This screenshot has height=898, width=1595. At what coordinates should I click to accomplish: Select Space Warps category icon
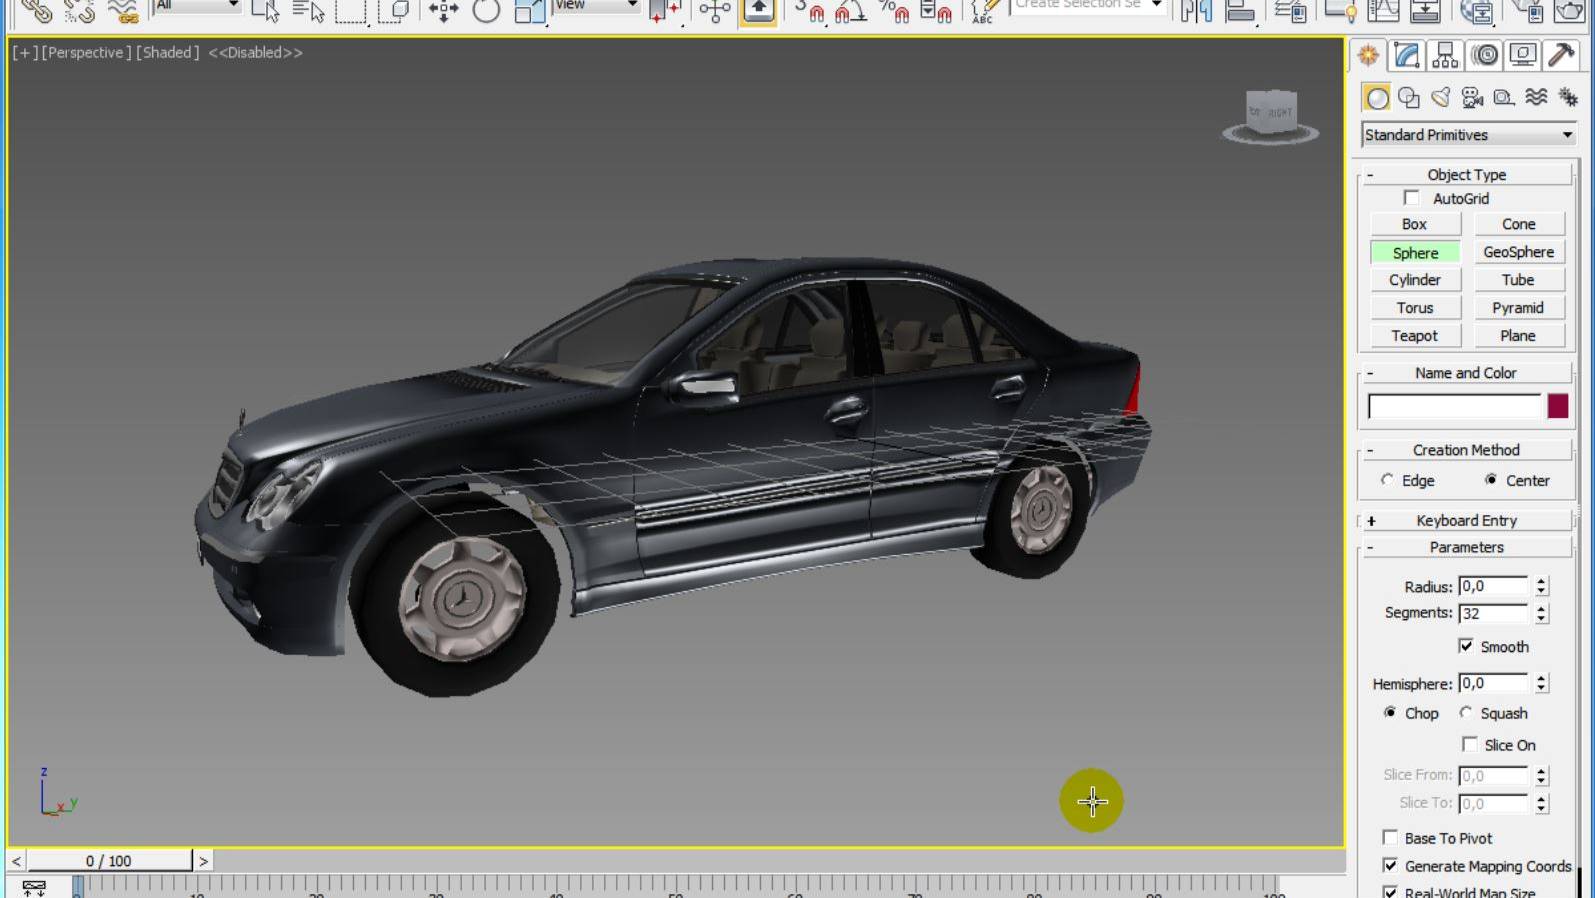click(1536, 97)
